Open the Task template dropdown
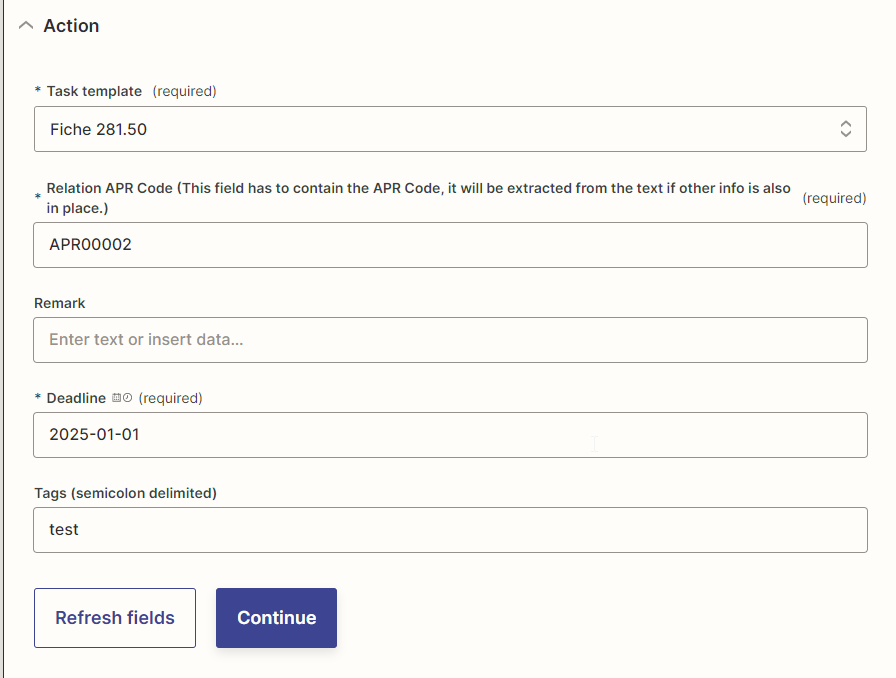The width and height of the screenshot is (896, 678). (450, 129)
